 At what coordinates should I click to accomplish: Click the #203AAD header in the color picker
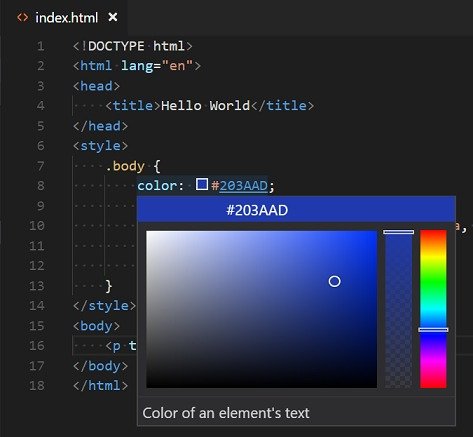(x=296, y=210)
